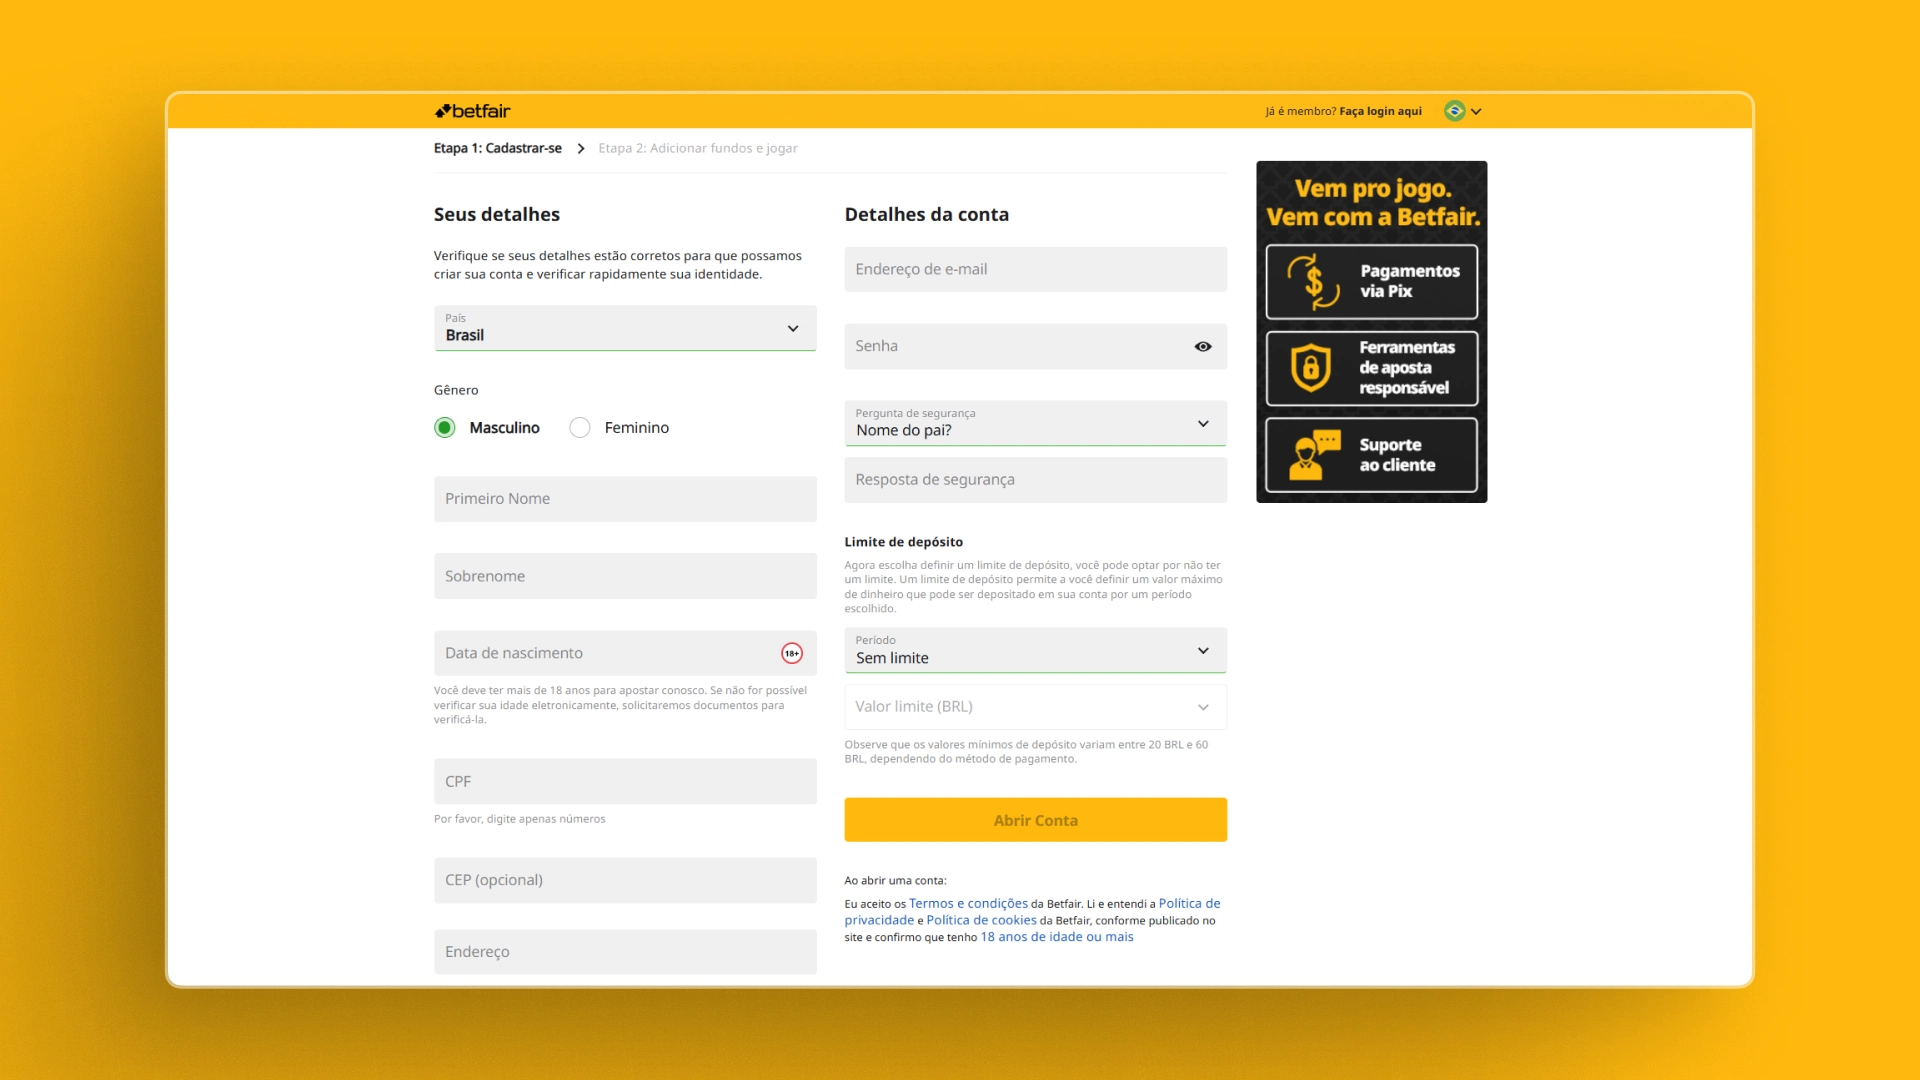Image resolution: width=1920 pixels, height=1080 pixels.
Task: Click the Limite de depósito heading
Action: click(x=903, y=542)
